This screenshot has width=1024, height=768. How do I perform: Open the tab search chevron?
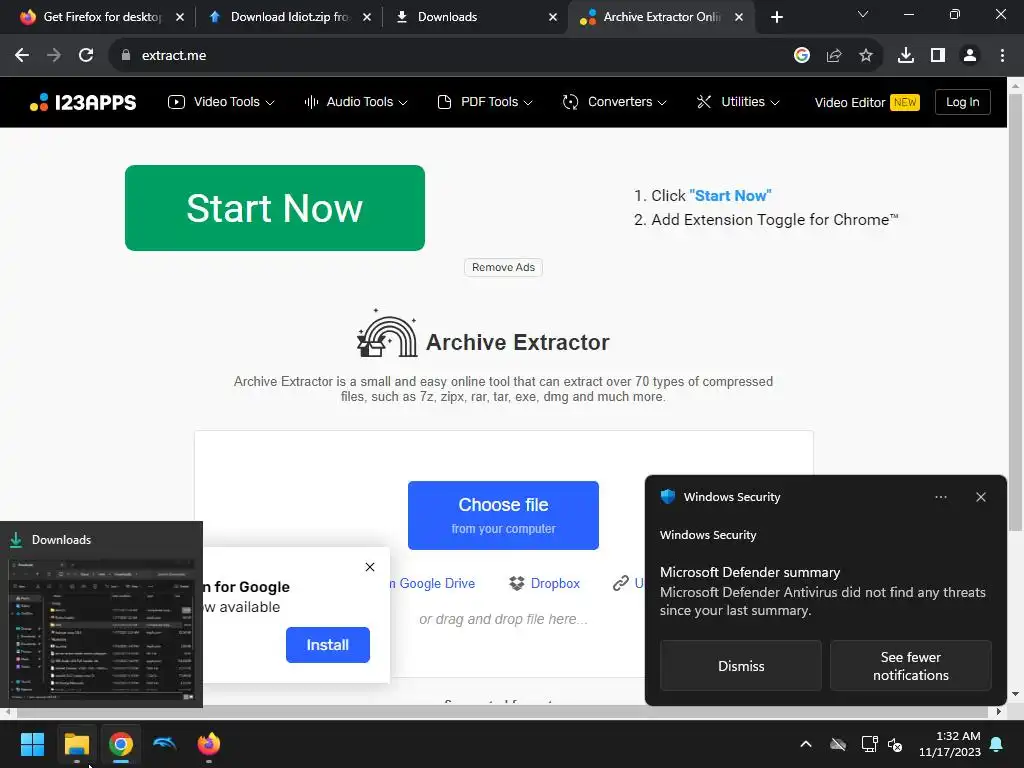coord(863,14)
